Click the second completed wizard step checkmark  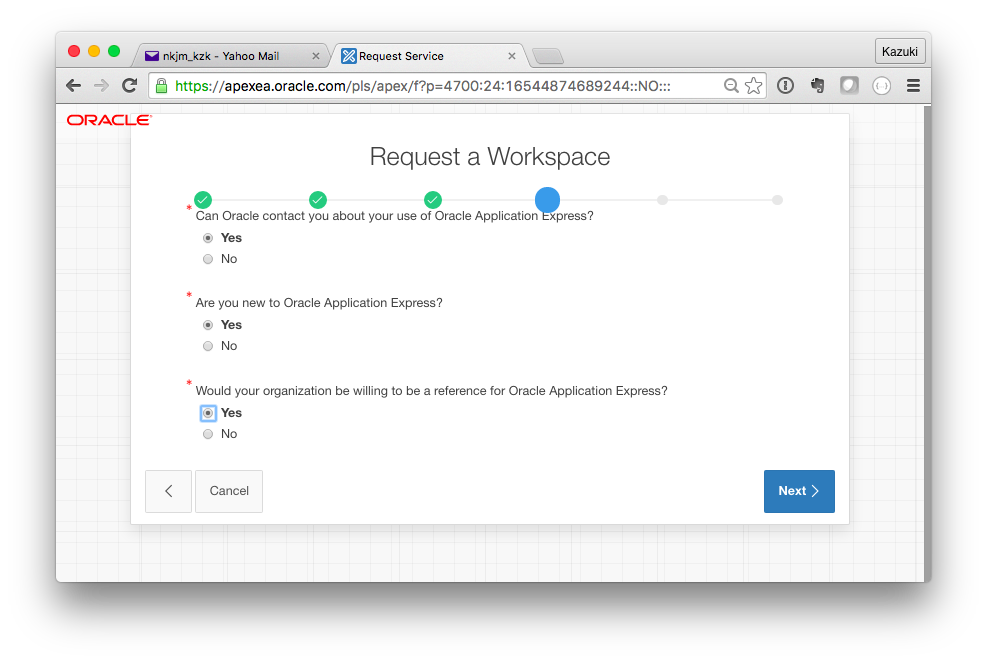point(318,200)
